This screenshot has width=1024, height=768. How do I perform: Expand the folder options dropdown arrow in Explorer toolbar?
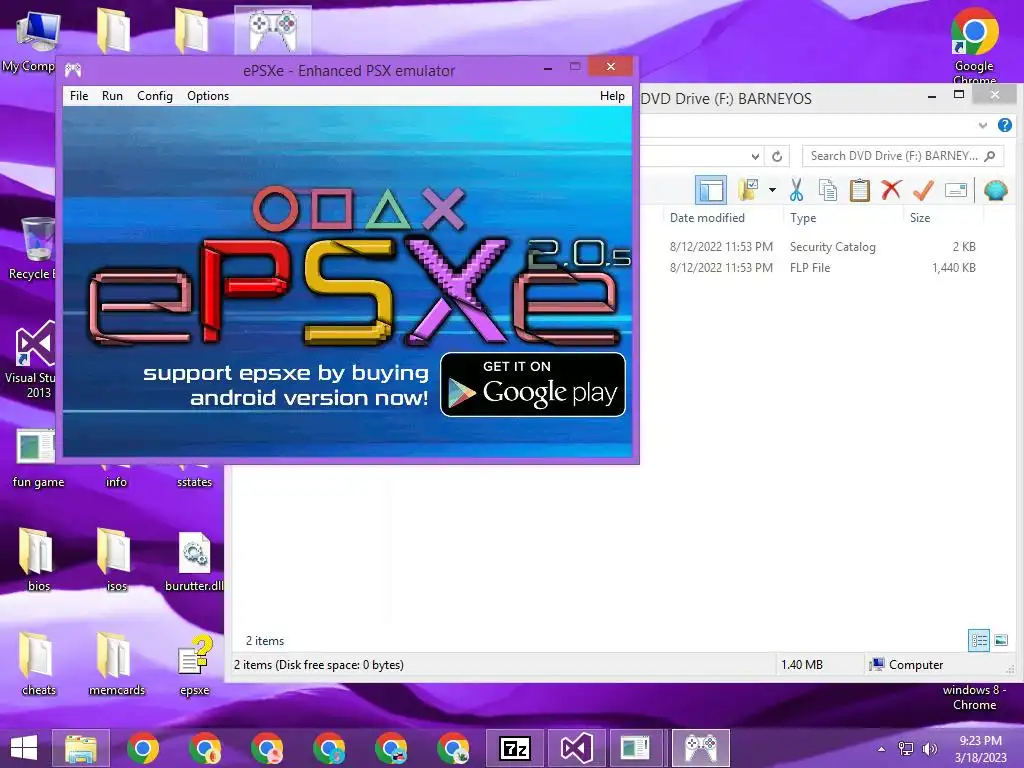coord(773,190)
